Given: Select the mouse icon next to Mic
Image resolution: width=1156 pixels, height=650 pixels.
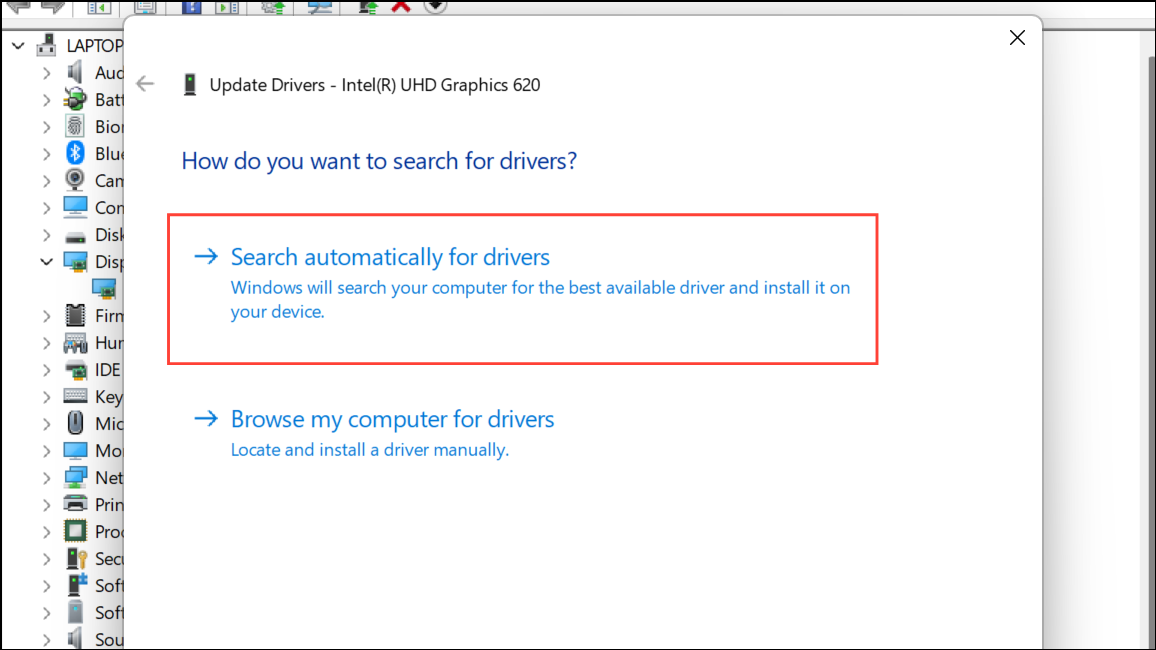Looking at the screenshot, I should [x=75, y=423].
